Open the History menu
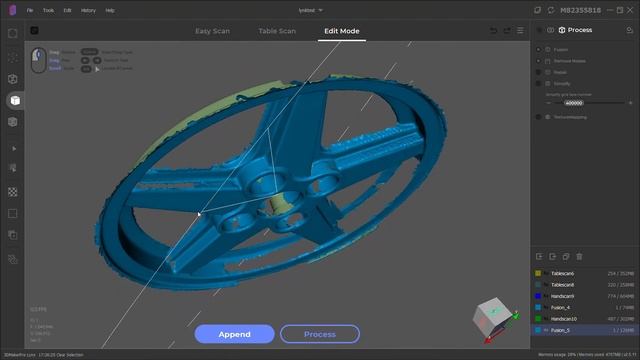 pos(88,10)
